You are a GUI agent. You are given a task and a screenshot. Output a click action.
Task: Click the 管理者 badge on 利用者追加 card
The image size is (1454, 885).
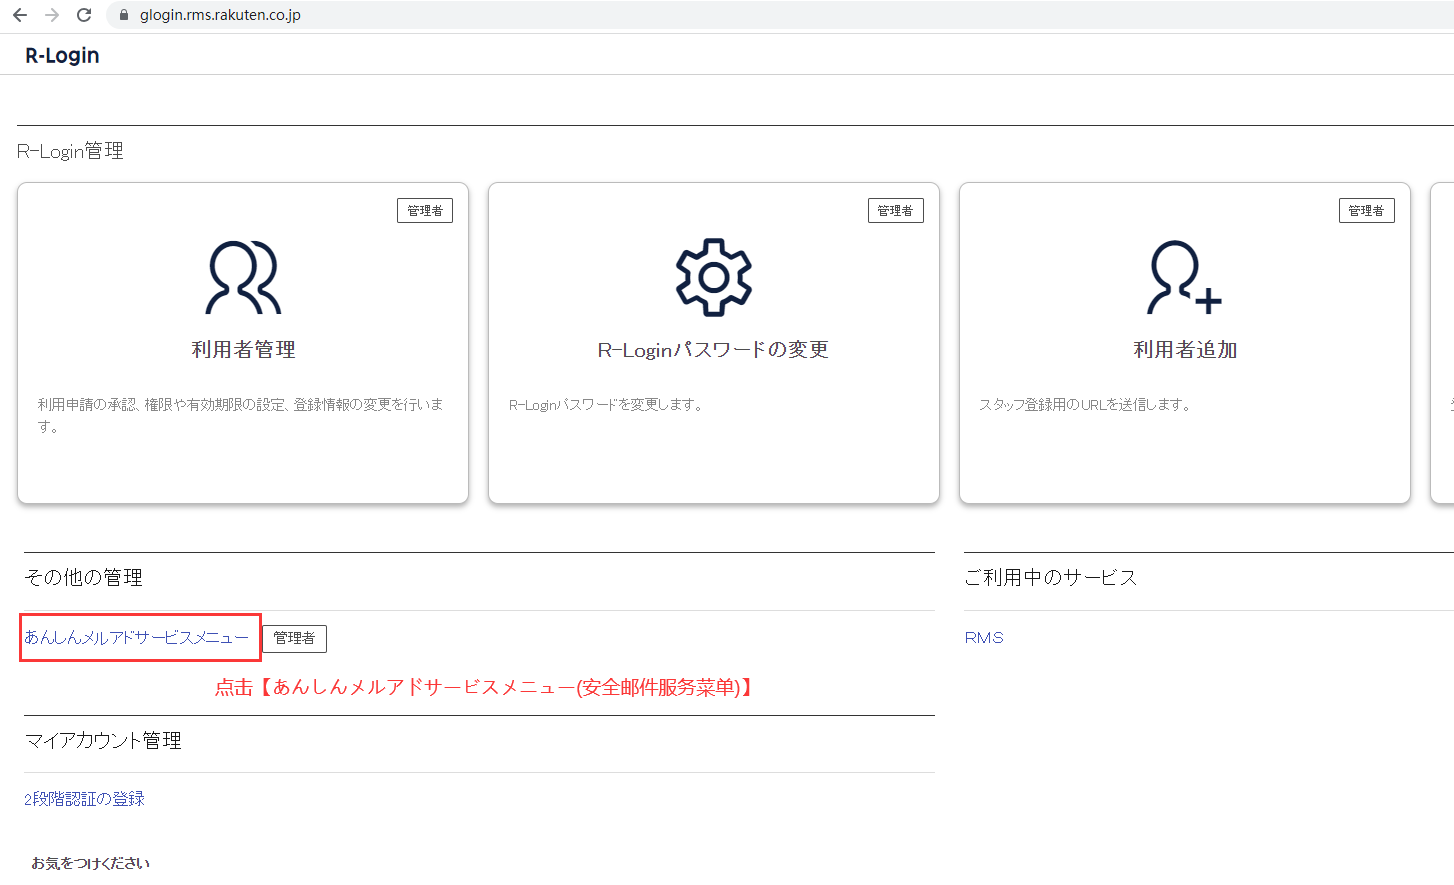point(1367,211)
